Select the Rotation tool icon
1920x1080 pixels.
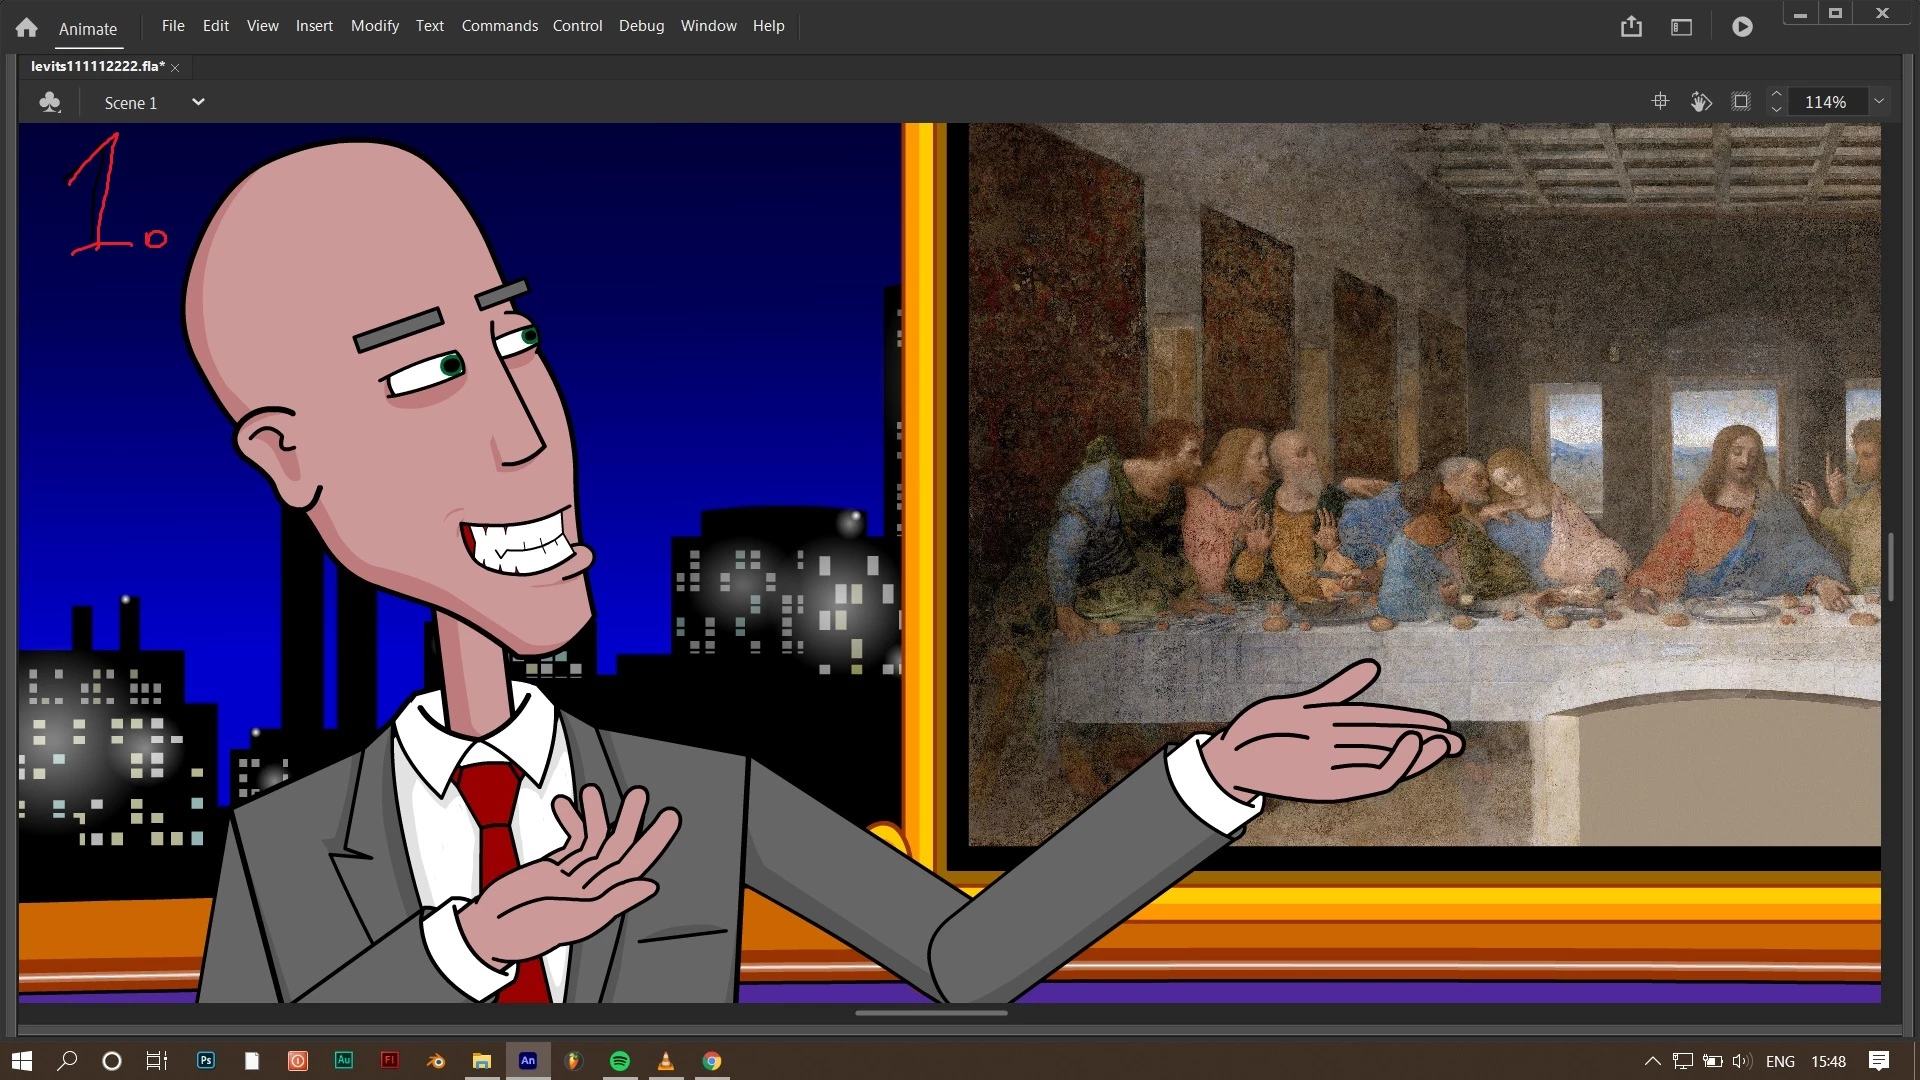coord(1701,101)
